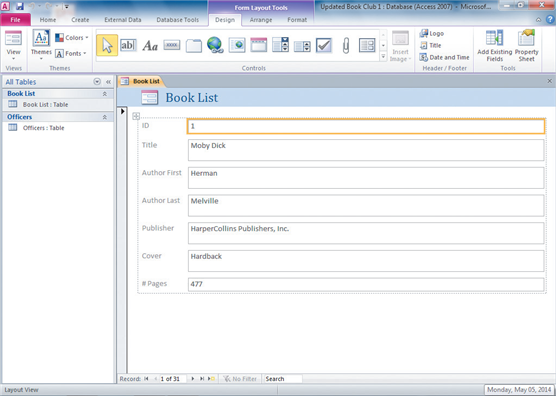Collapse the Officers group in navigation pane
The height and width of the screenshot is (396, 556).
[105, 117]
